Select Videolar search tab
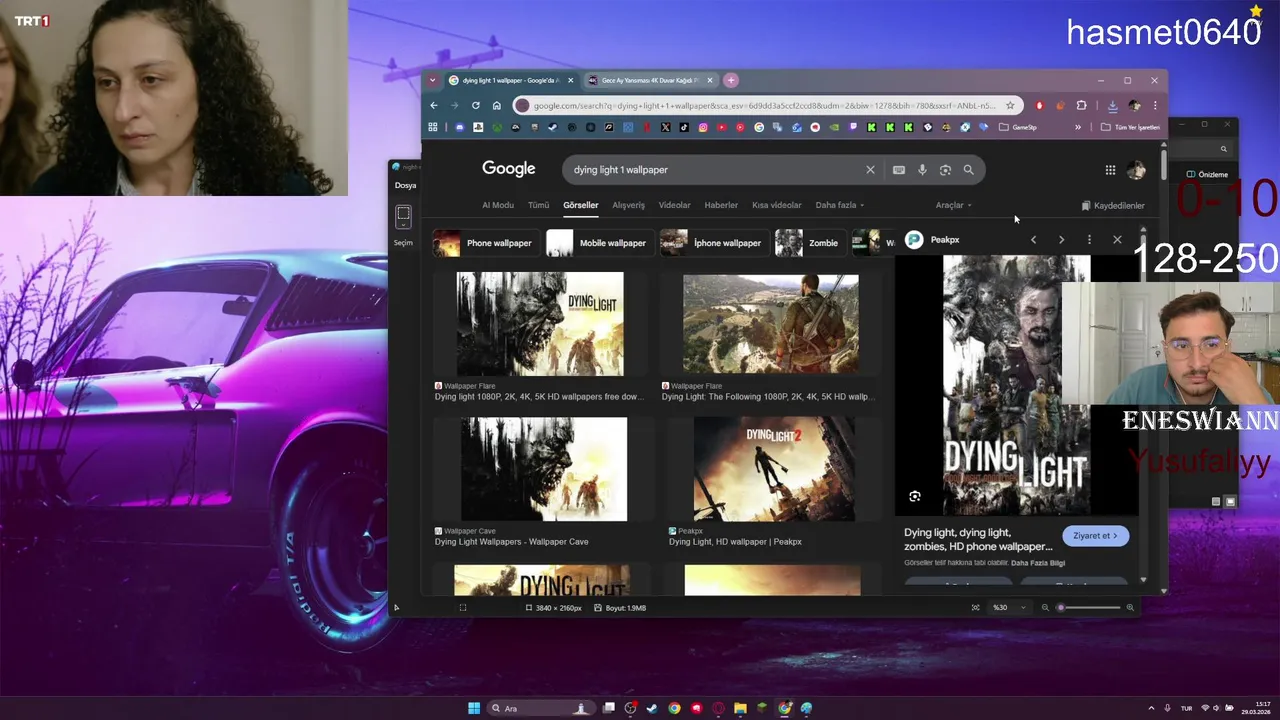The image size is (1280, 720). pyautogui.click(x=674, y=205)
